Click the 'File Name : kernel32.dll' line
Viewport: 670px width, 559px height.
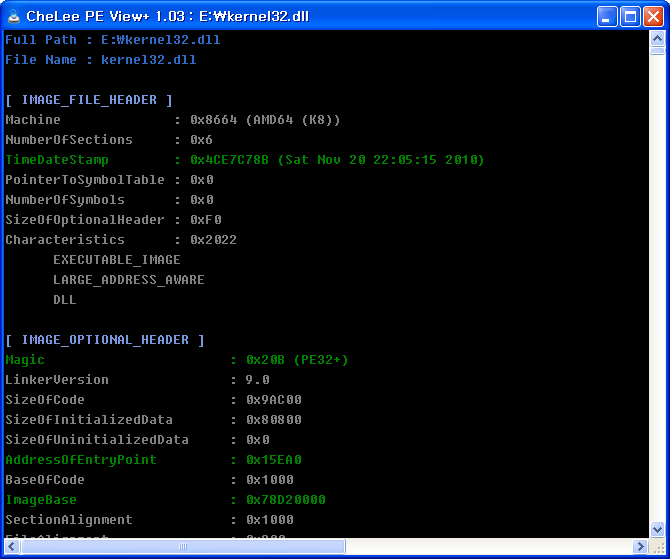tap(101, 60)
